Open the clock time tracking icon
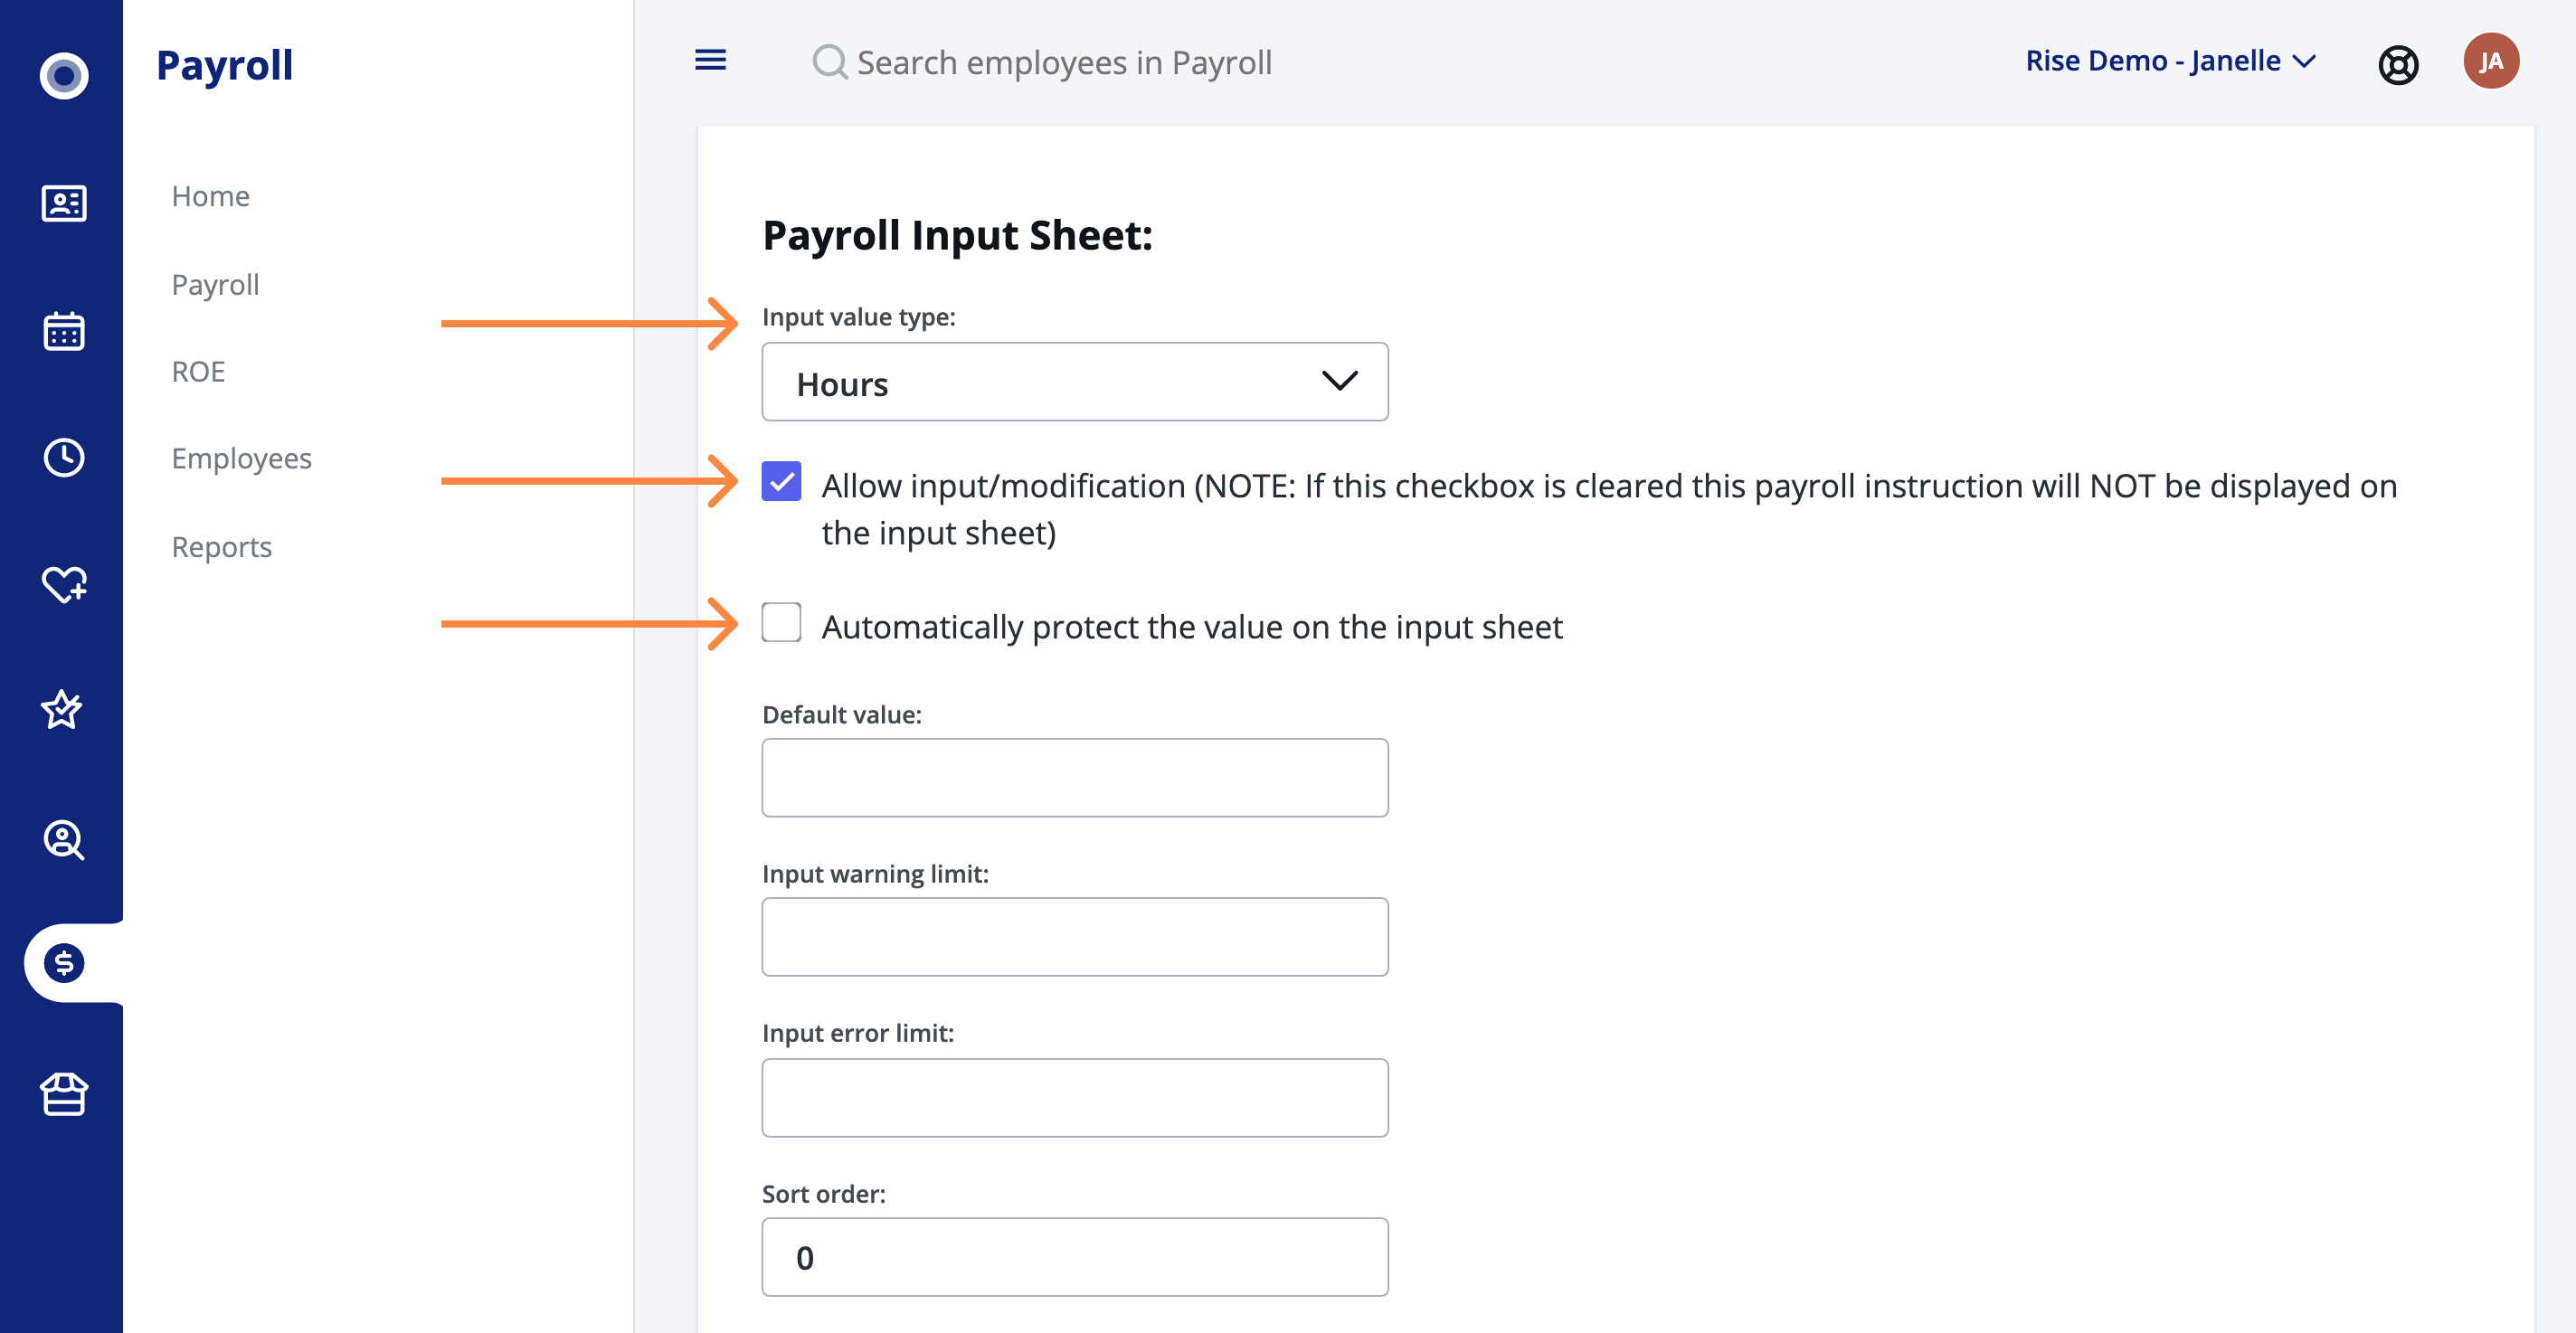 (64, 457)
